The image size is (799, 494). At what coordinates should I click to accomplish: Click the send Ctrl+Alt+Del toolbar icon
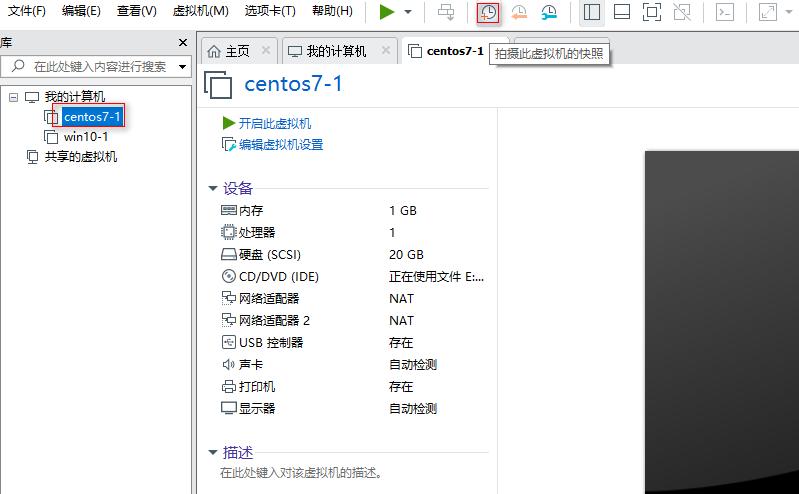point(446,12)
